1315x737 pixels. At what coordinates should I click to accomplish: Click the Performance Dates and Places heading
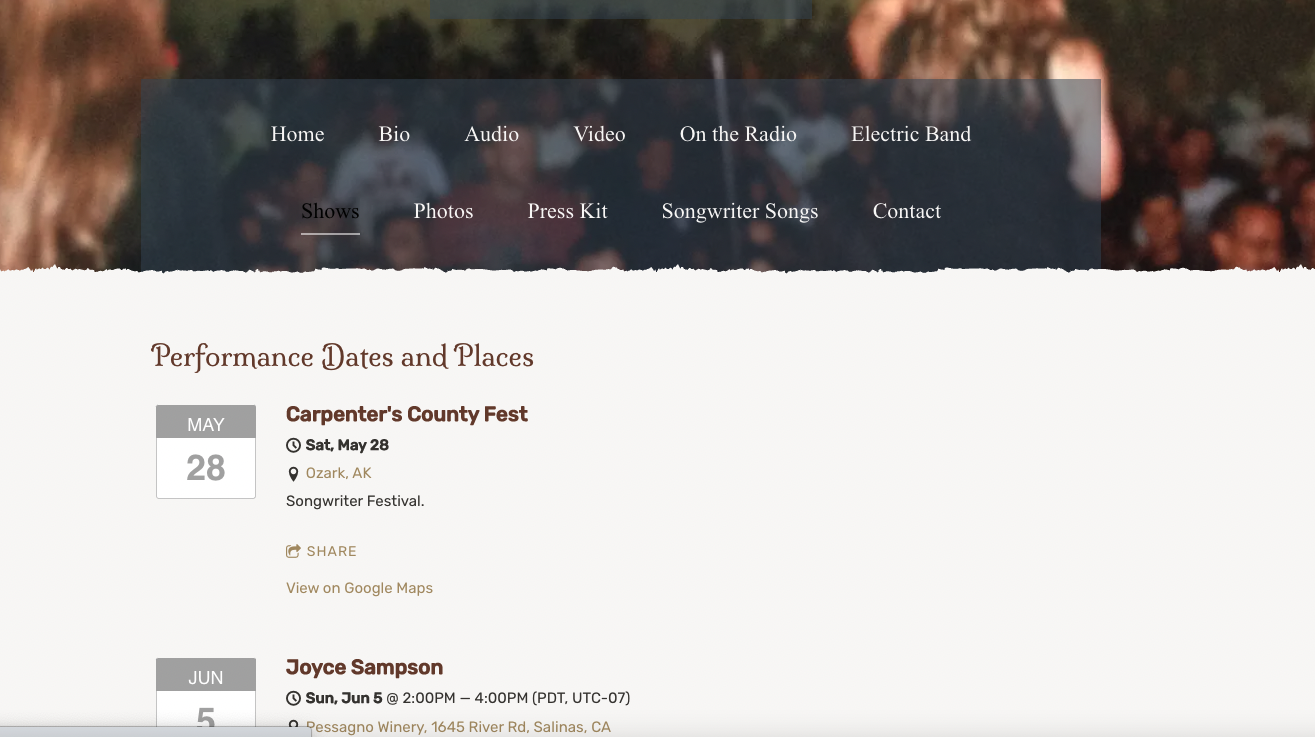(342, 357)
